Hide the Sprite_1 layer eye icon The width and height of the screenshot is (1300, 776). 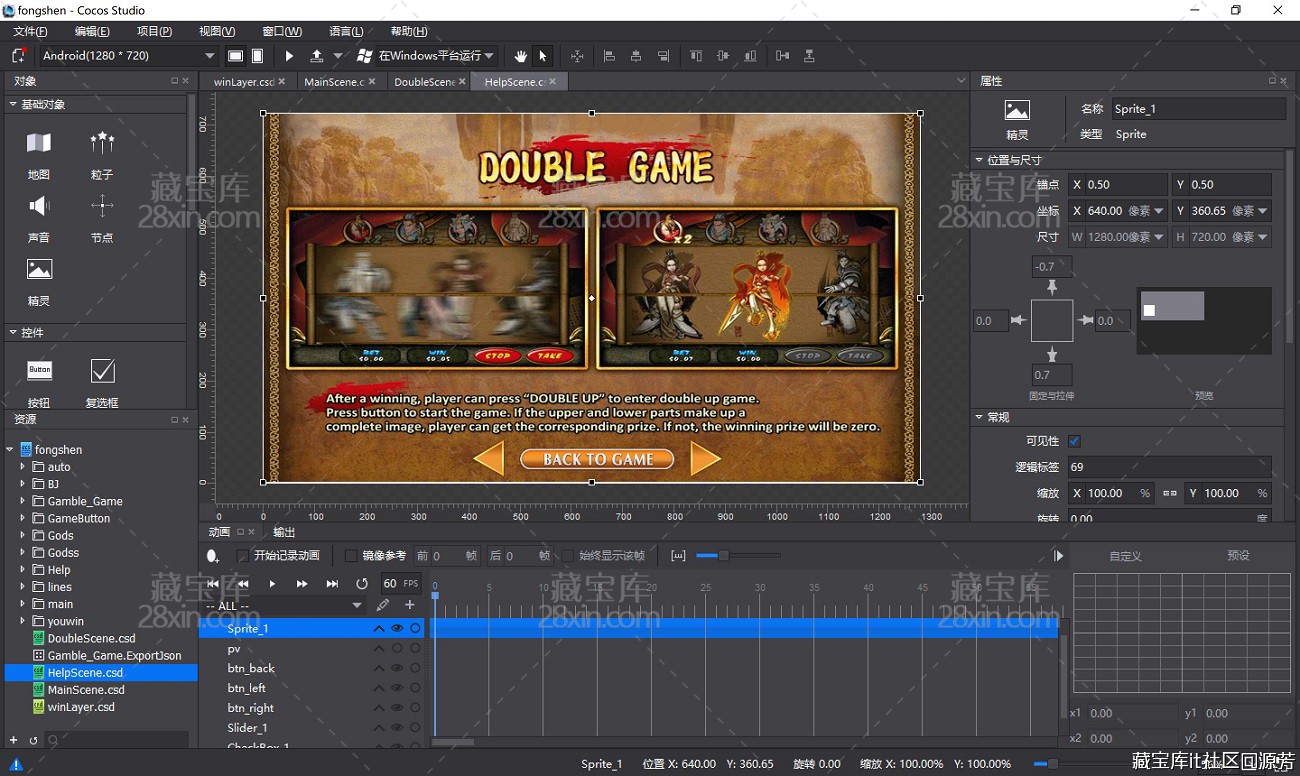pyautogui.click(x=397, y=629)
